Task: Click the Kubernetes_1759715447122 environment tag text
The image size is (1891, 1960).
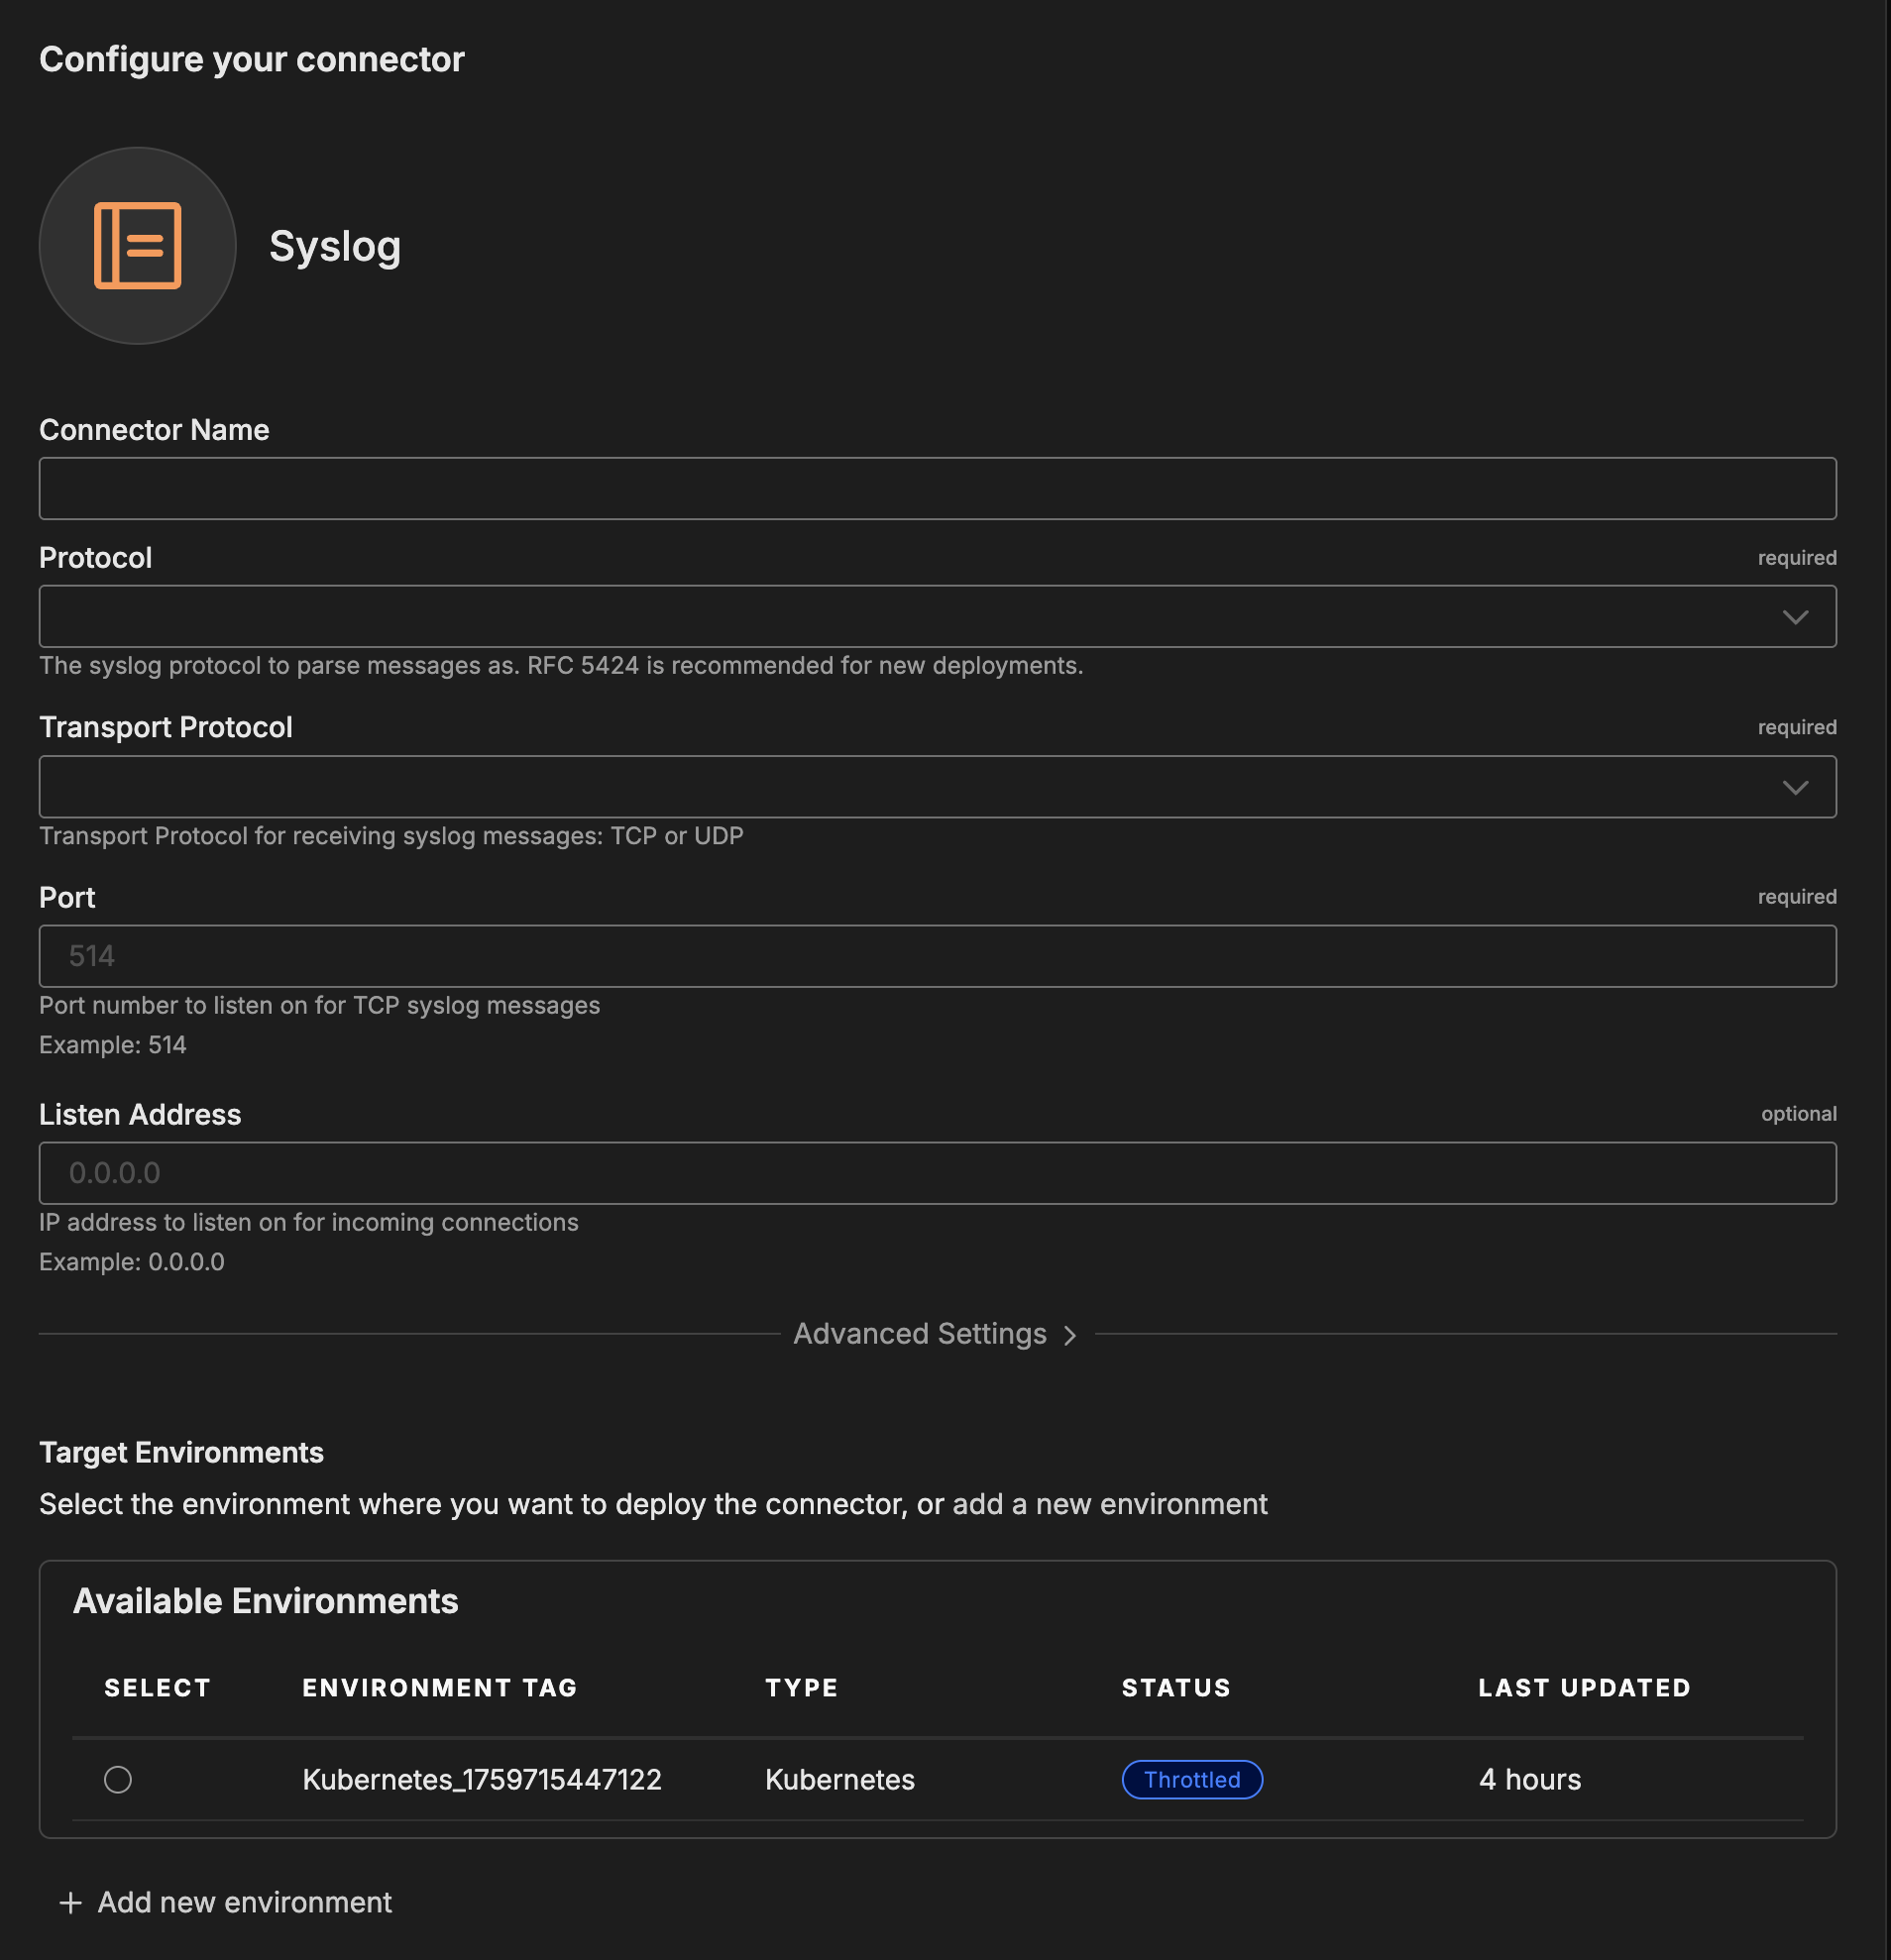Action: click(x=482, y=1779)
